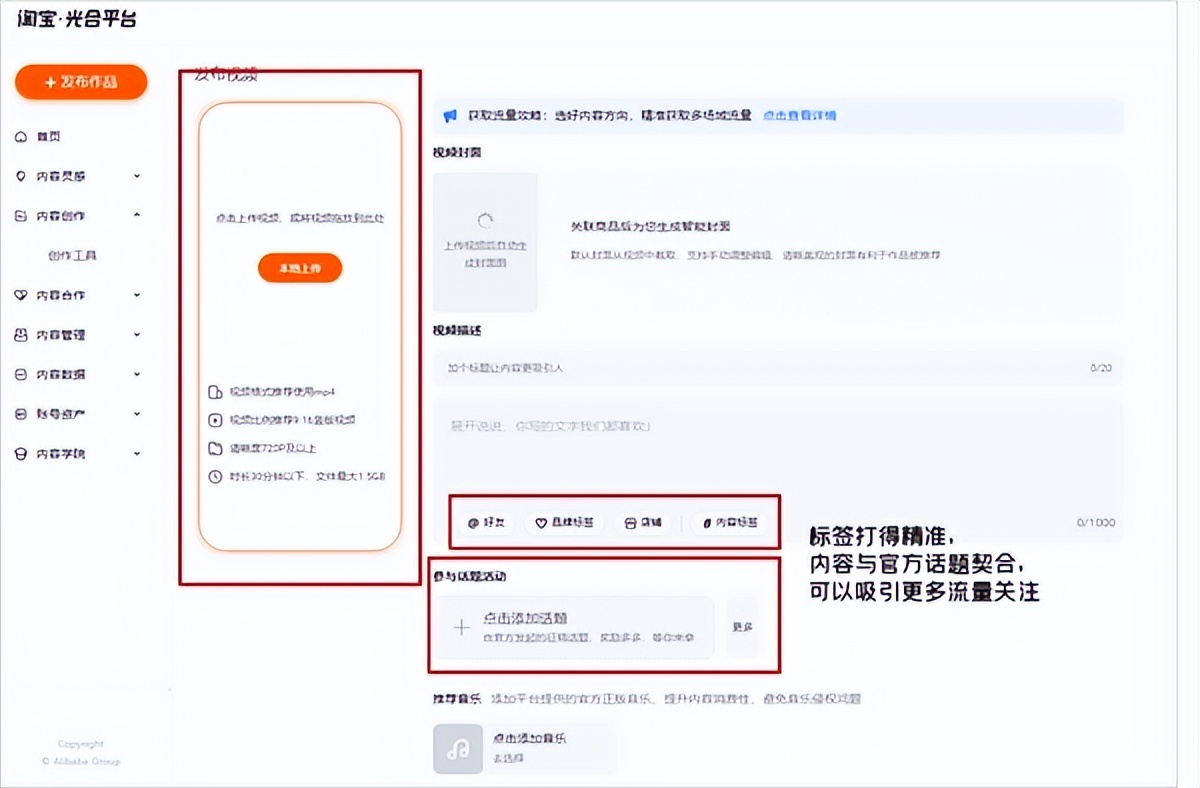Select the 内容学院 icon in sidebar
1200x788 pixels.
(x=22, y=452)
